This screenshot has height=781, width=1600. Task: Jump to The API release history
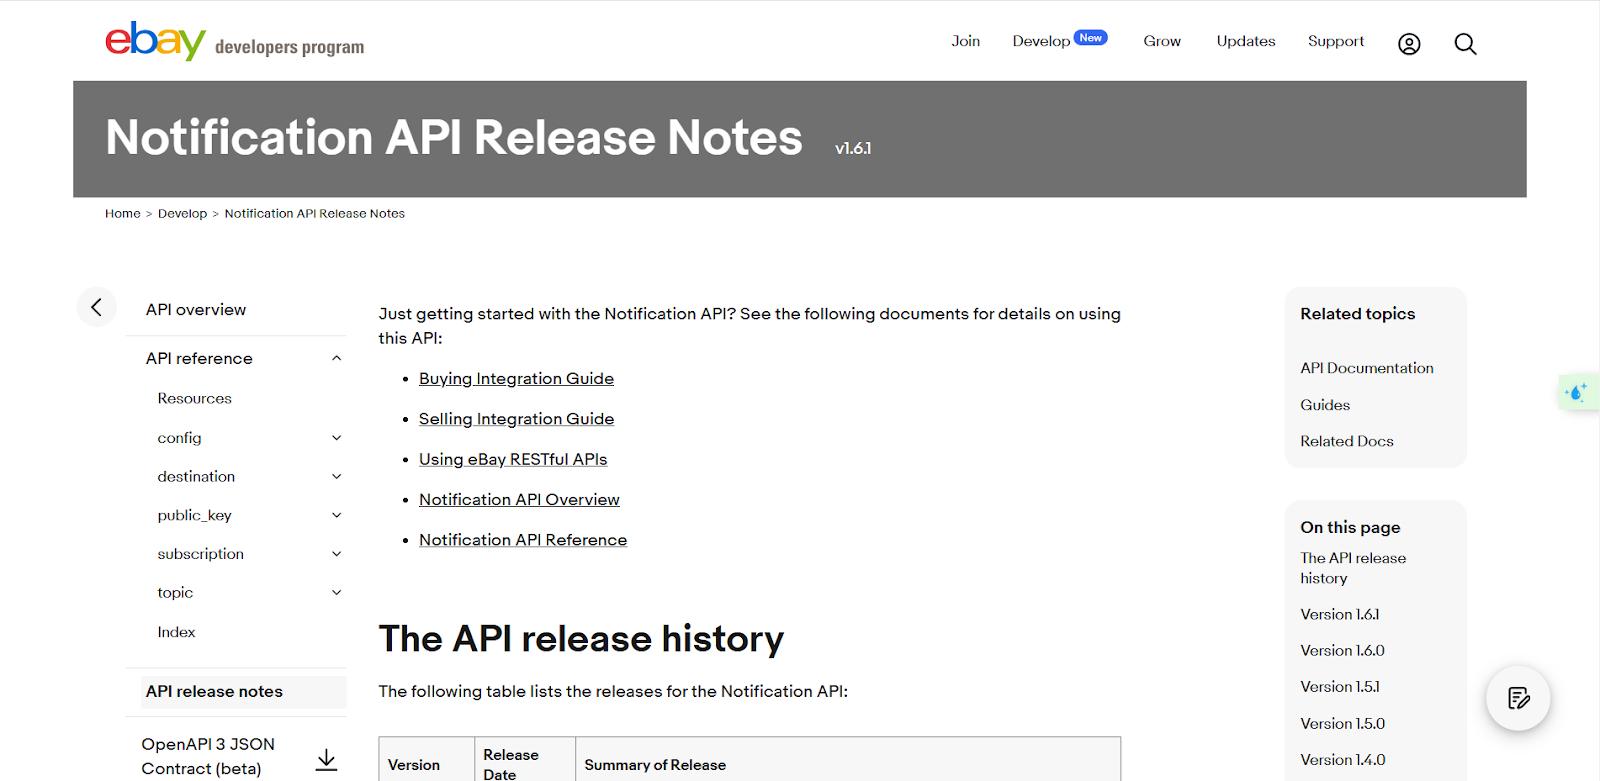click(x=1353, y=568)
